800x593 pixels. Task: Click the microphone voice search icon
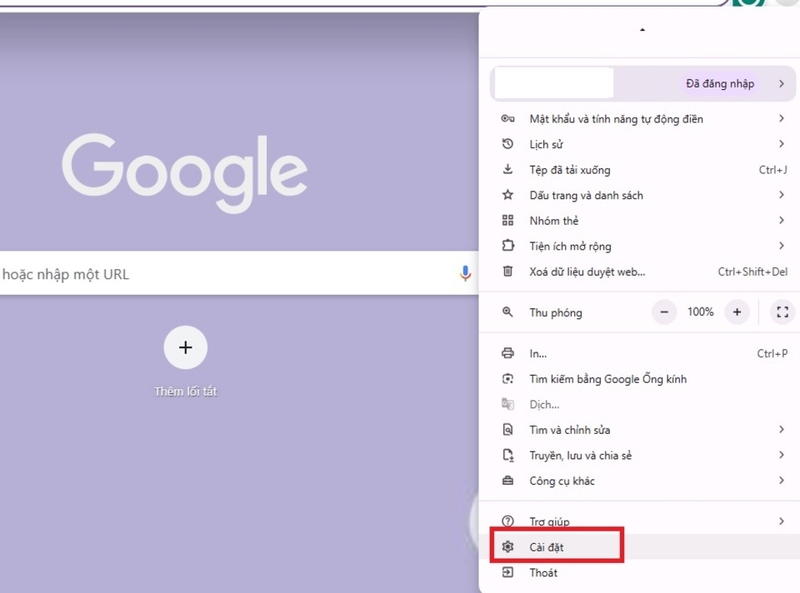pos(465,274)
